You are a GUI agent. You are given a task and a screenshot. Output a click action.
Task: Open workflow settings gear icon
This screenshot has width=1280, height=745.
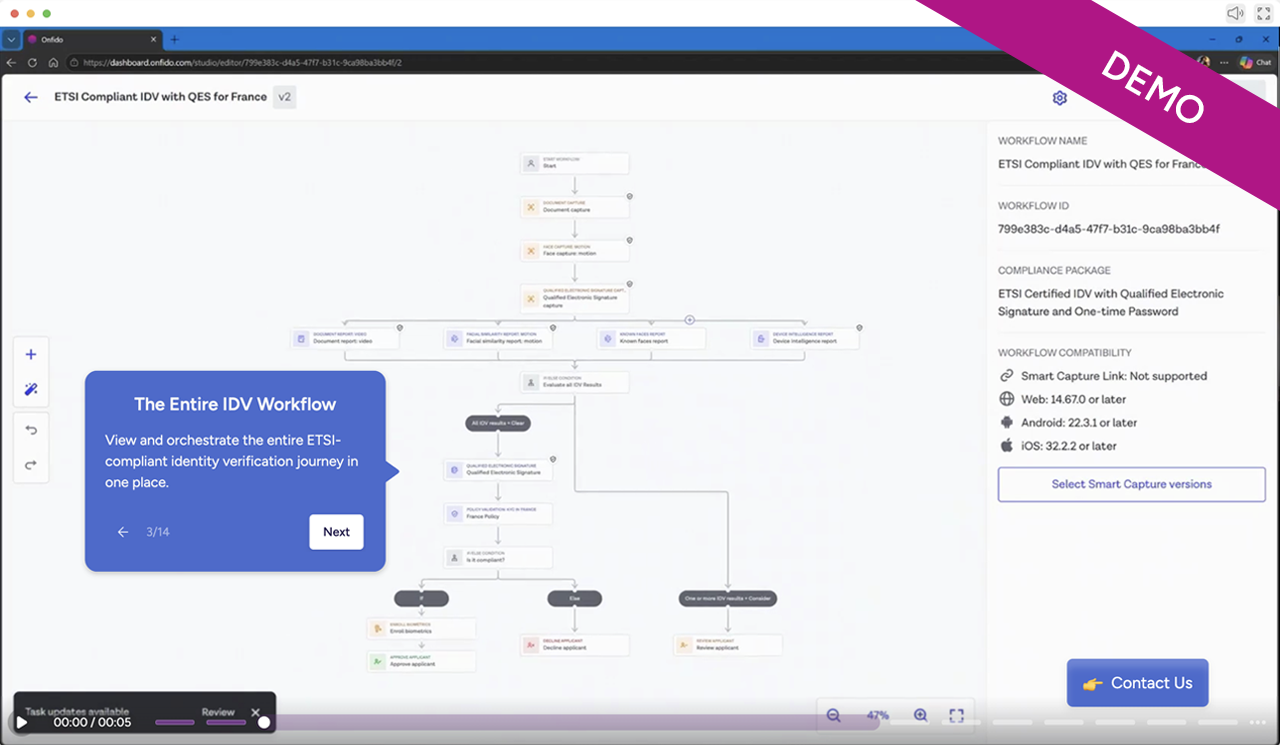click(1060, 98)
